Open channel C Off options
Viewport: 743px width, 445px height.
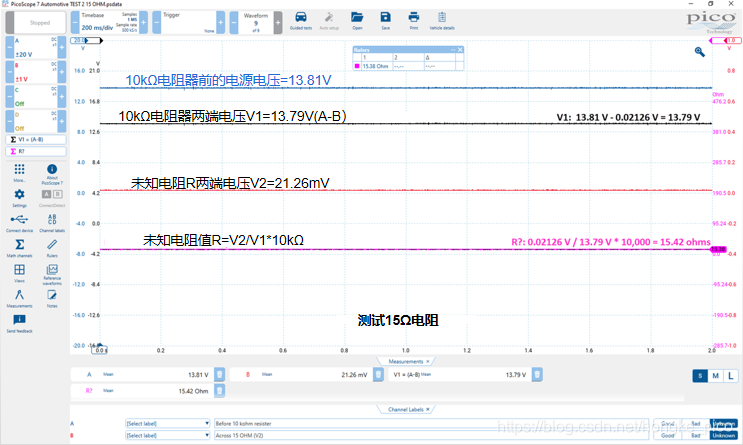pyautogui.click(x=36, y=97)
